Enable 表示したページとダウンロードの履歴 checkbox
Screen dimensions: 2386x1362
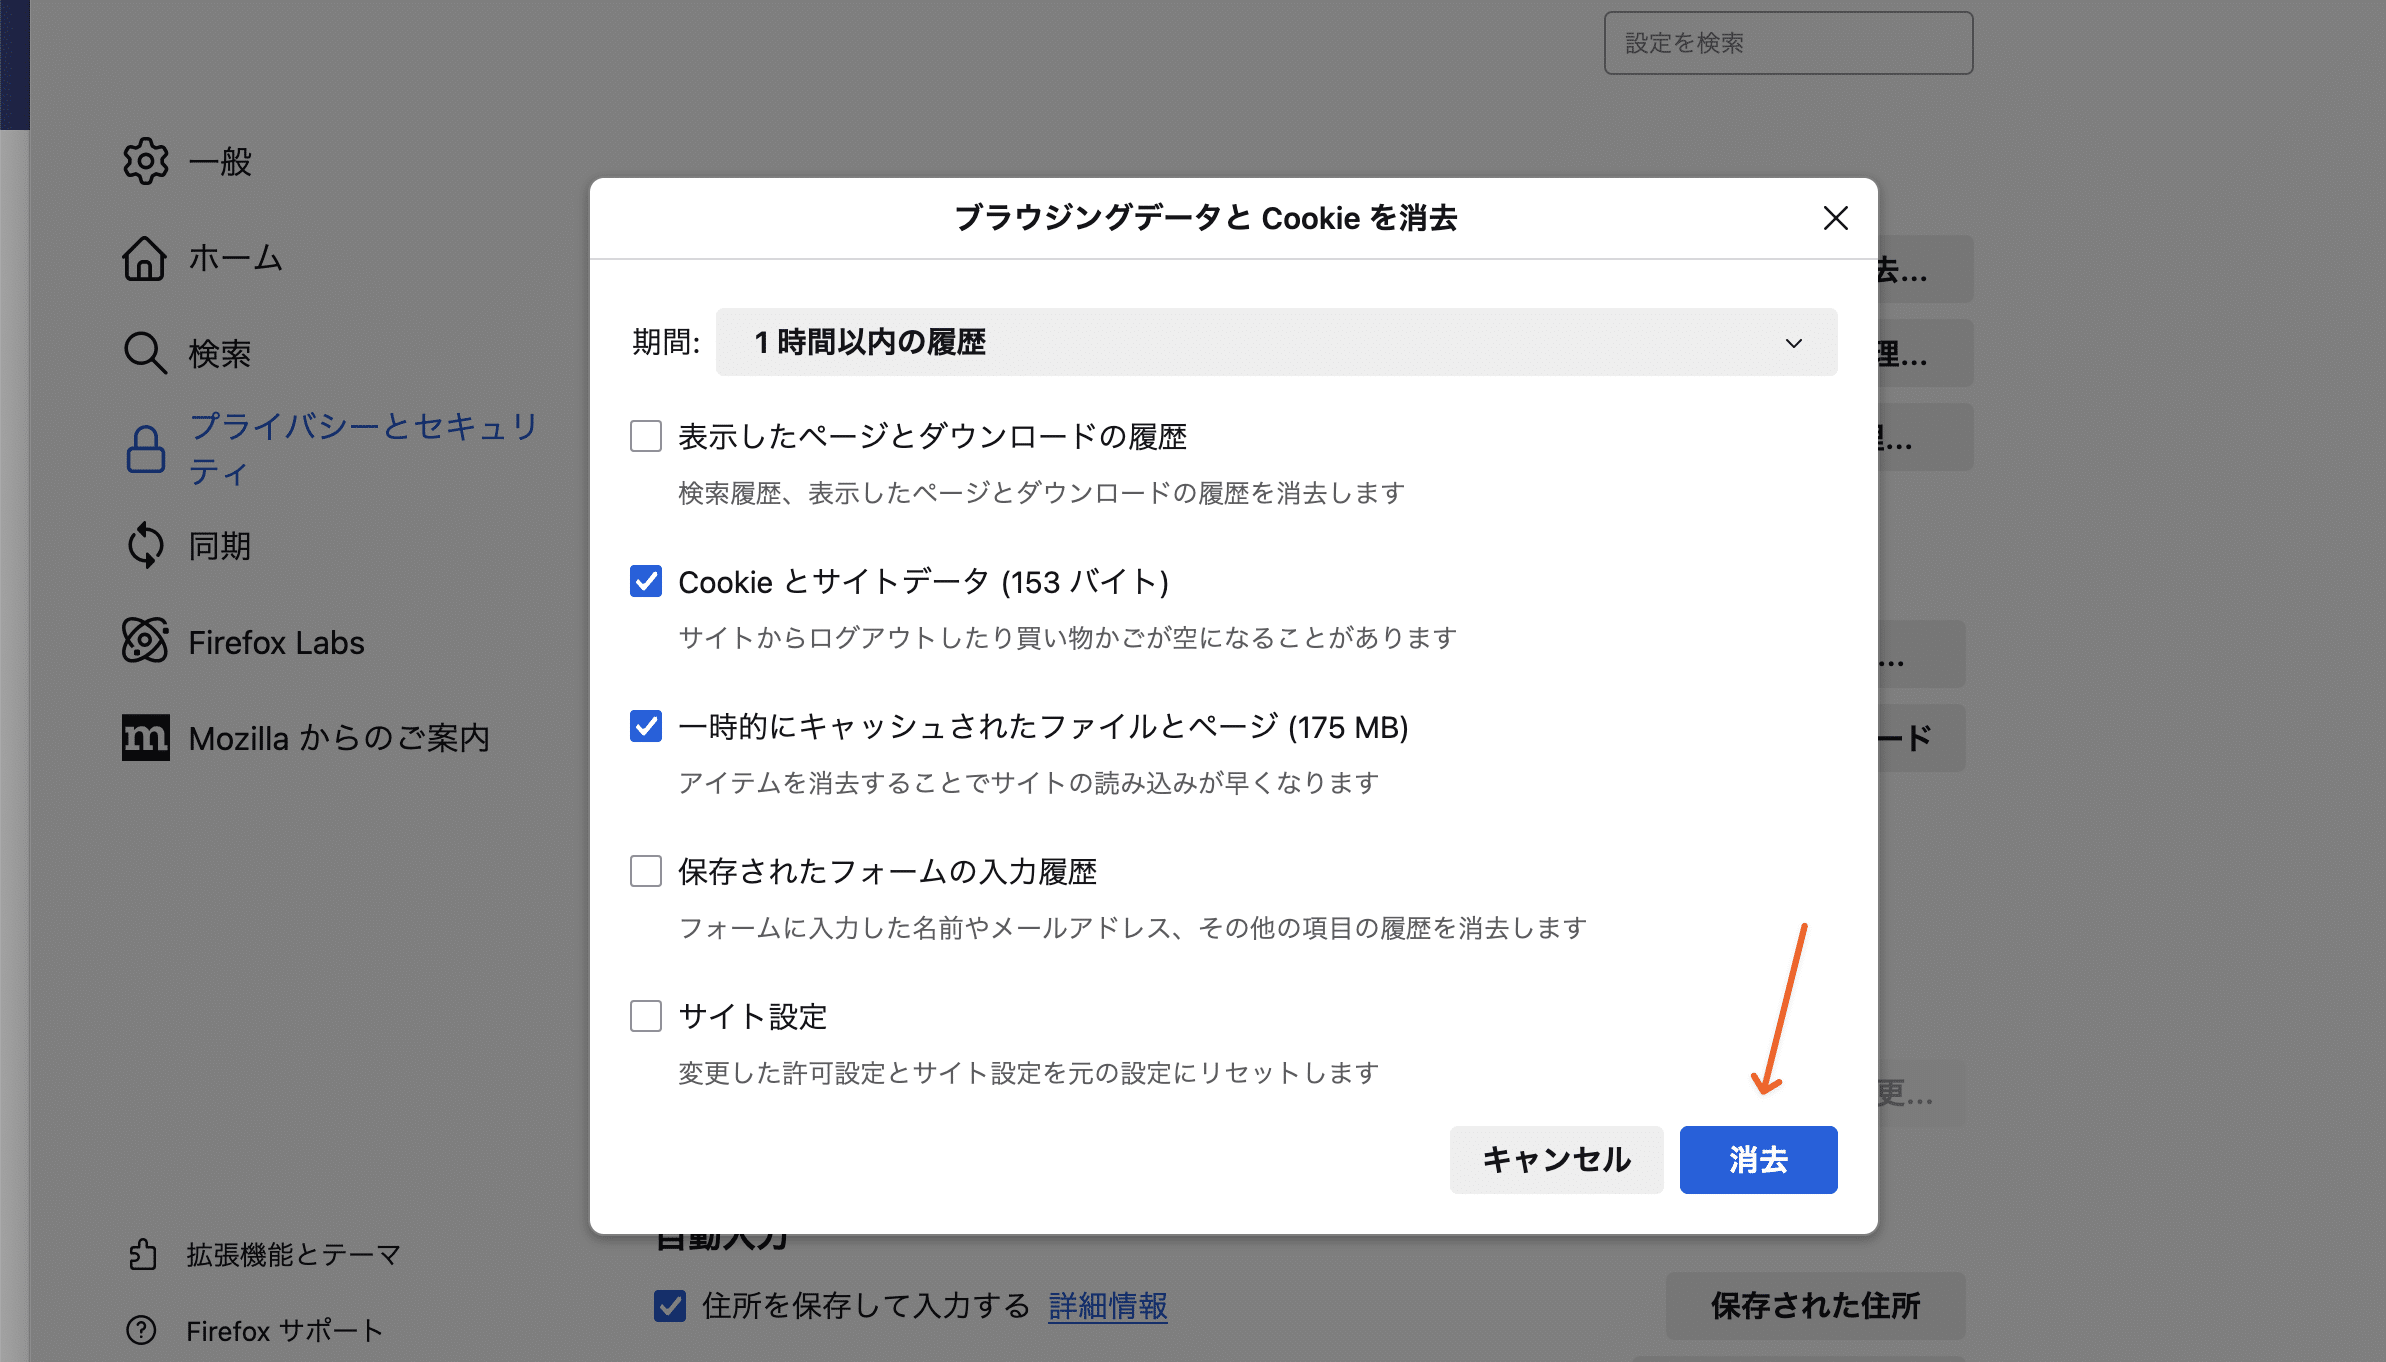[x=645, y=435]
